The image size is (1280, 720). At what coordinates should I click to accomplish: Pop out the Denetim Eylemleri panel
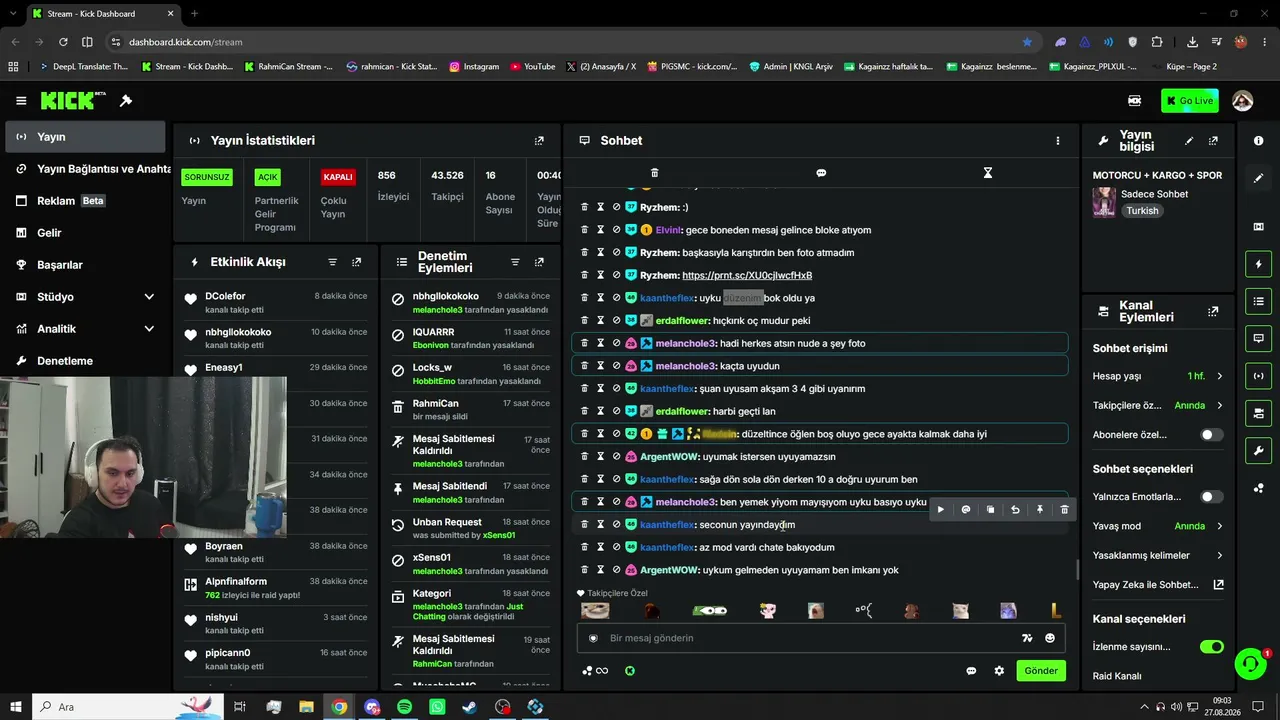[x=539, y=262]
